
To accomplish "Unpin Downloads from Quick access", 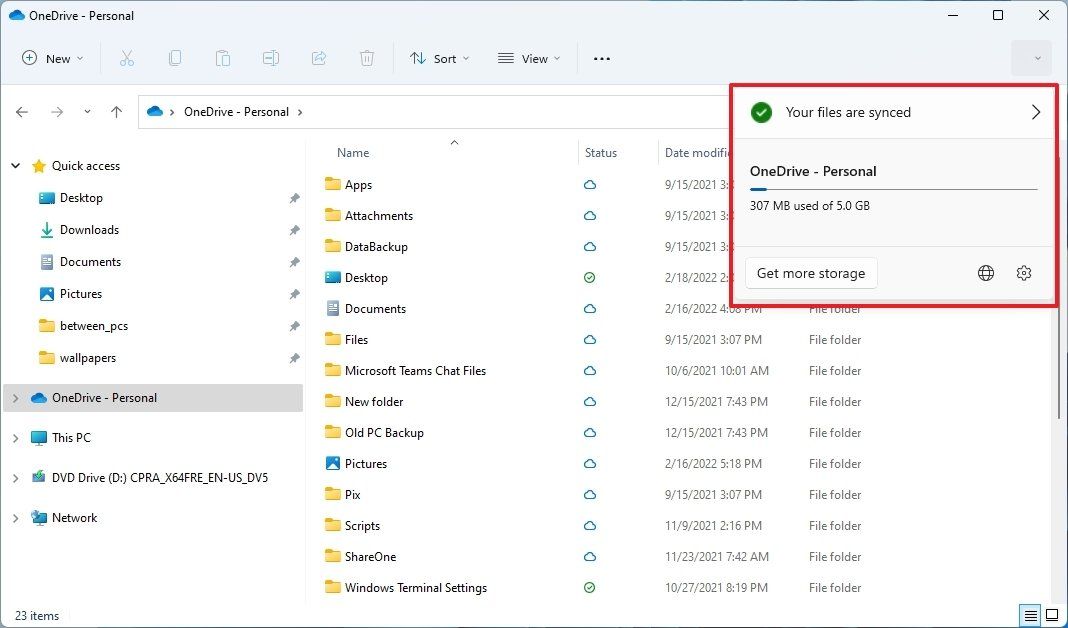I will tap(294, 230).
